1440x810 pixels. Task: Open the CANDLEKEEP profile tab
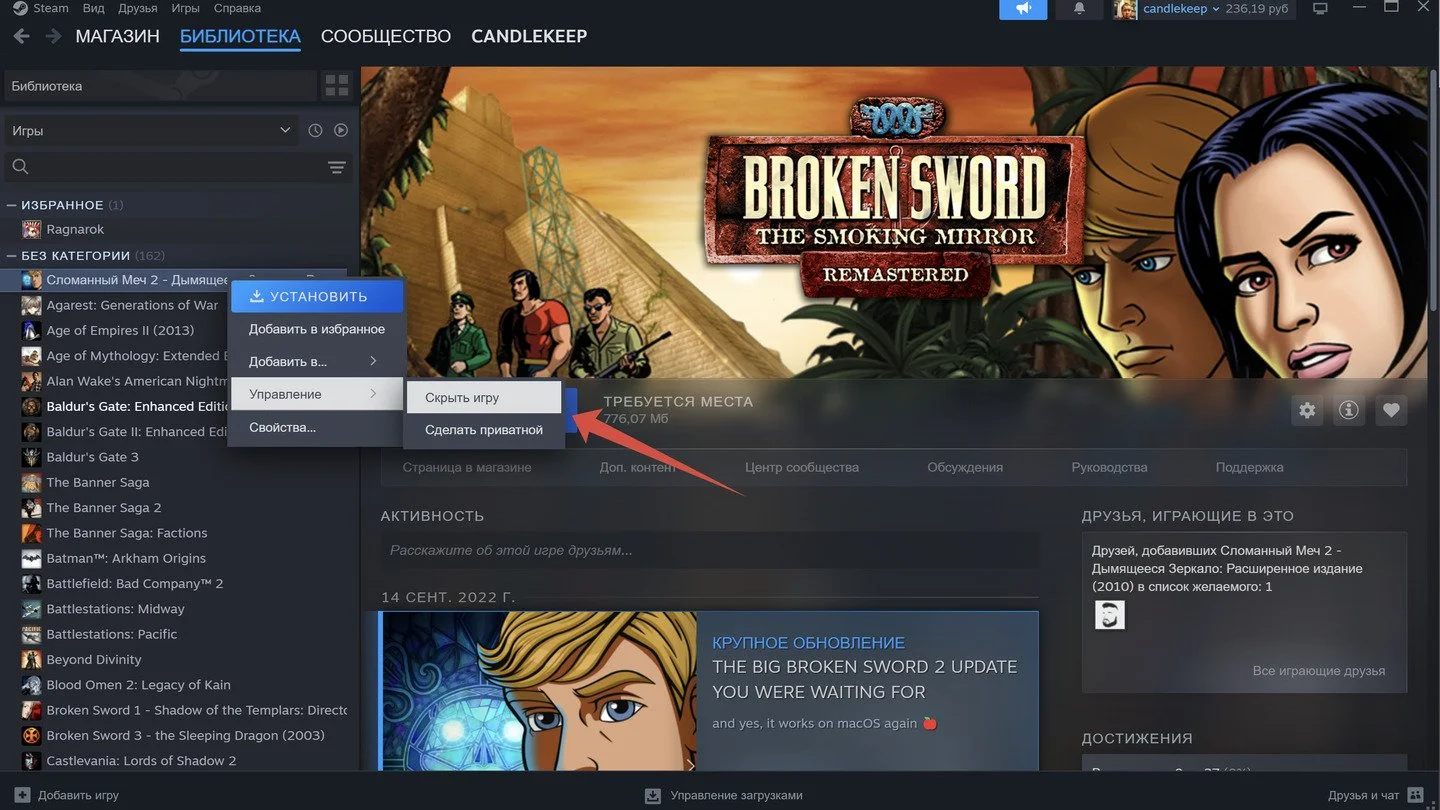tap(529, 37)
